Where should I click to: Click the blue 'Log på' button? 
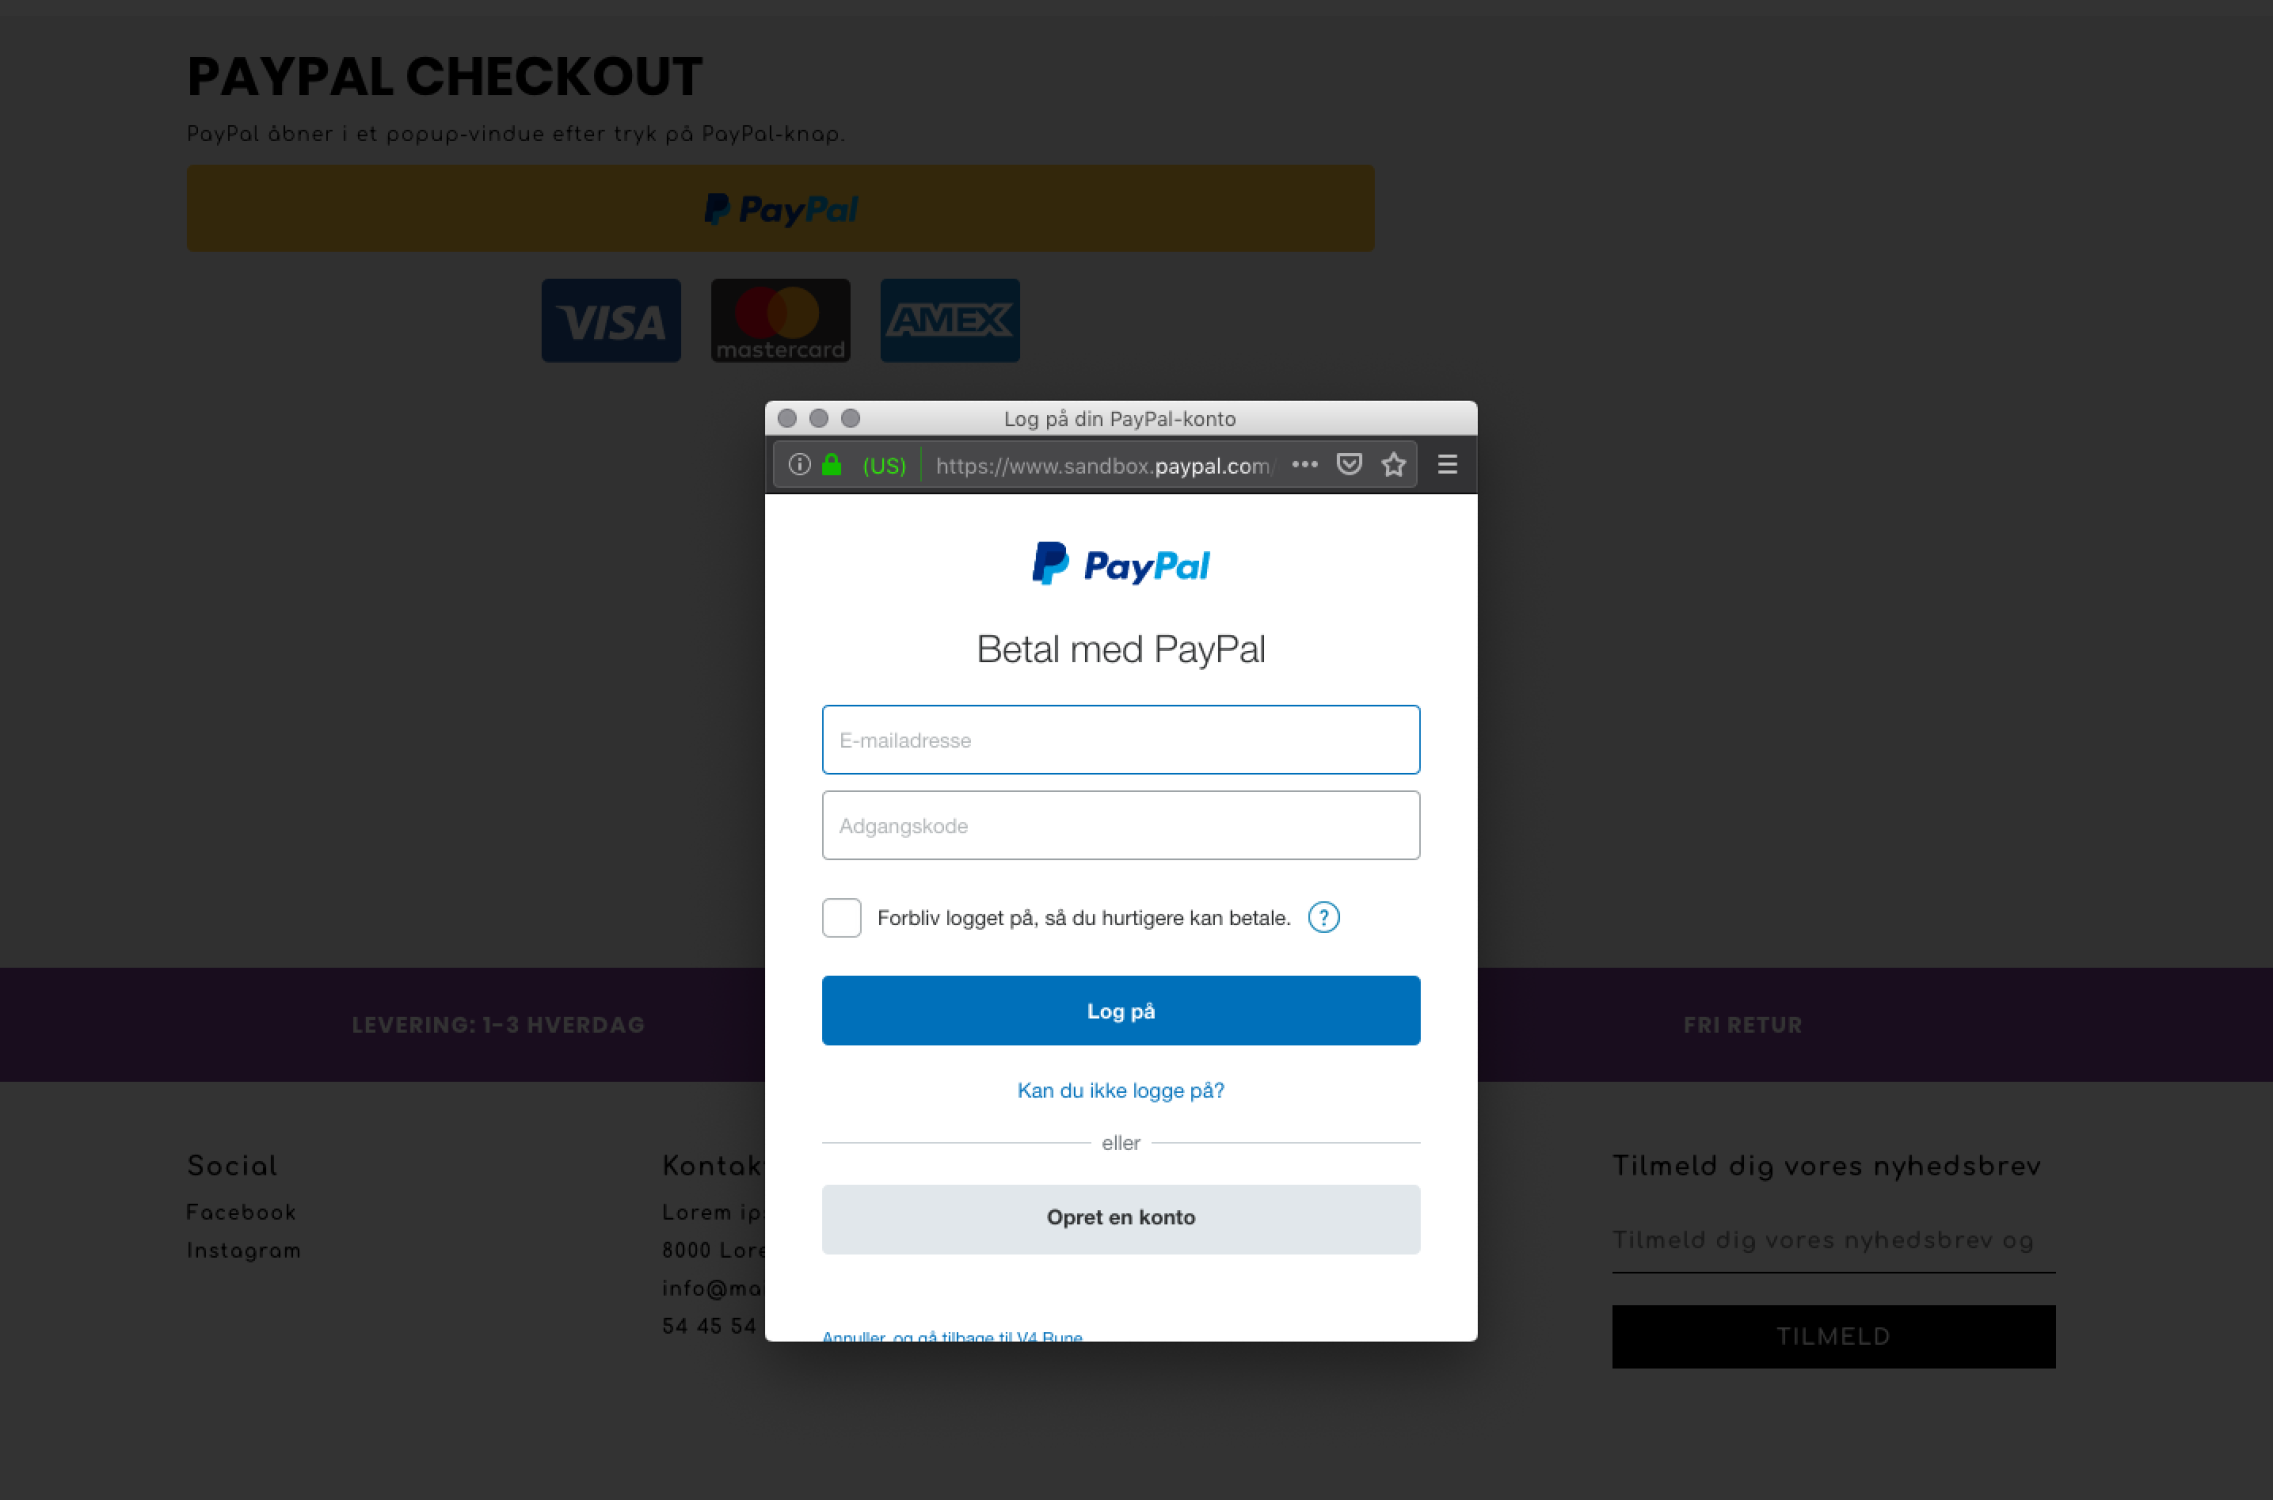point(1120,1011)
